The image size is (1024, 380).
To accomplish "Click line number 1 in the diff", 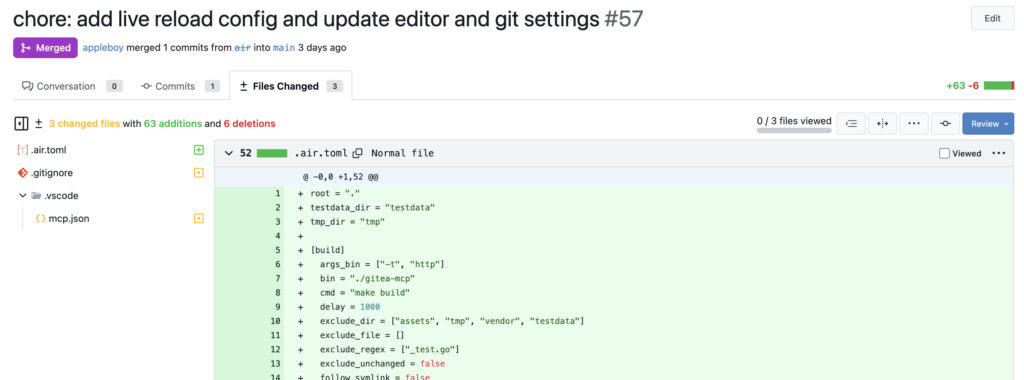I will [x=278, y=194].
